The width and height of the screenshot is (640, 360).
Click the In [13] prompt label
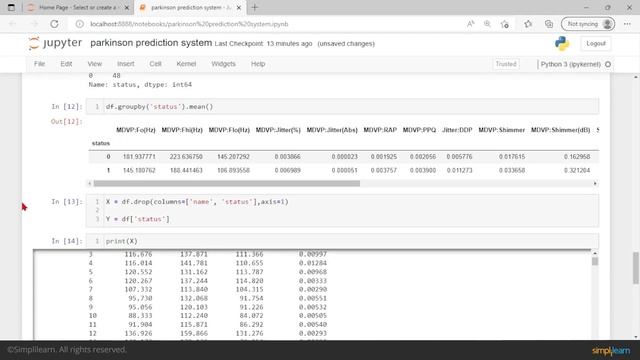67,202
